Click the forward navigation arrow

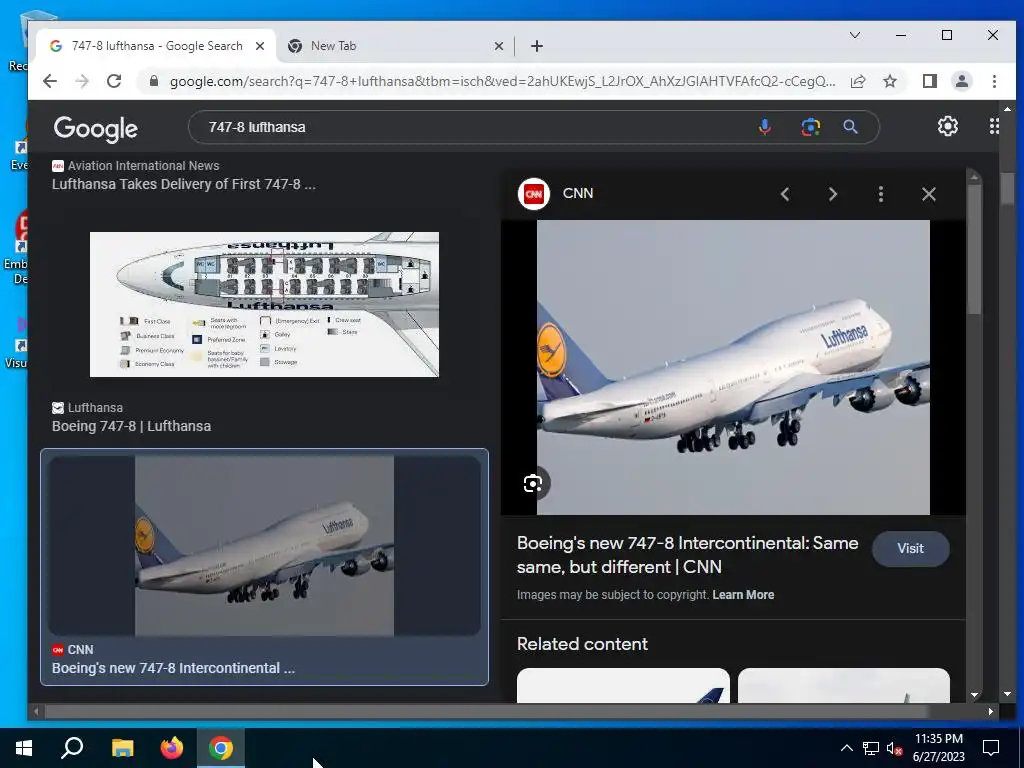tap(82, 81)
